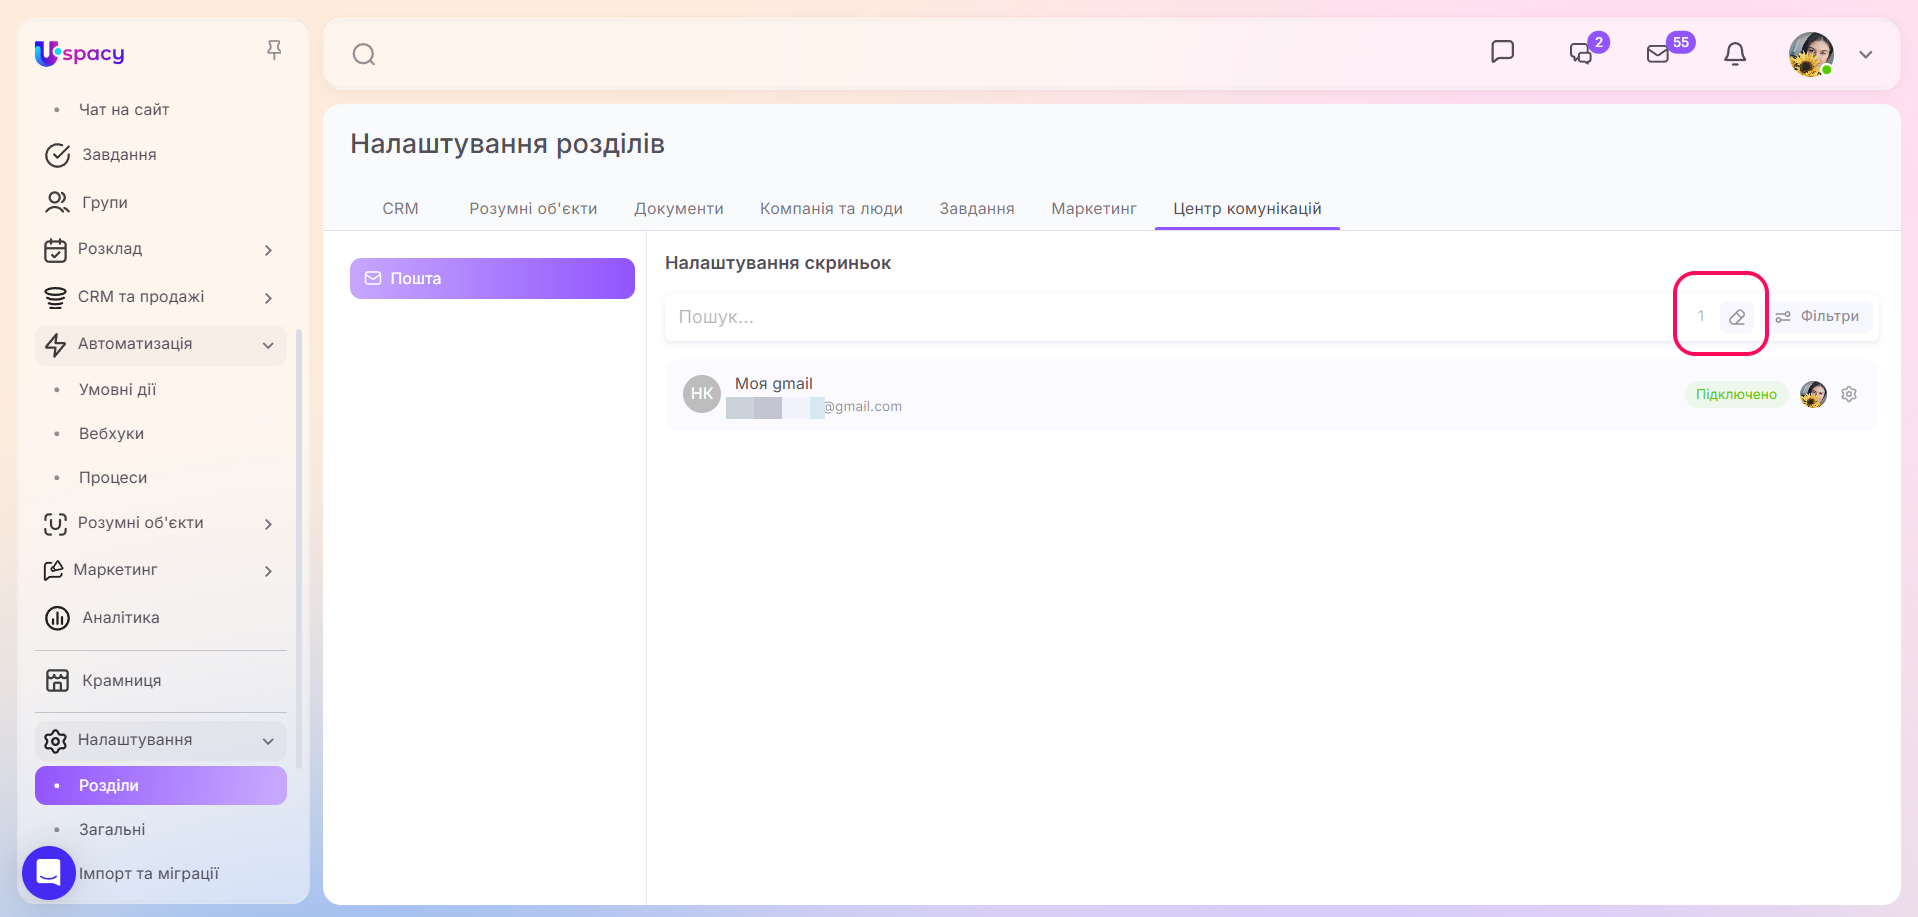Open the notifications bell icon
Viewport: 1918px width, 917px height.
(x=1735, y=54)
